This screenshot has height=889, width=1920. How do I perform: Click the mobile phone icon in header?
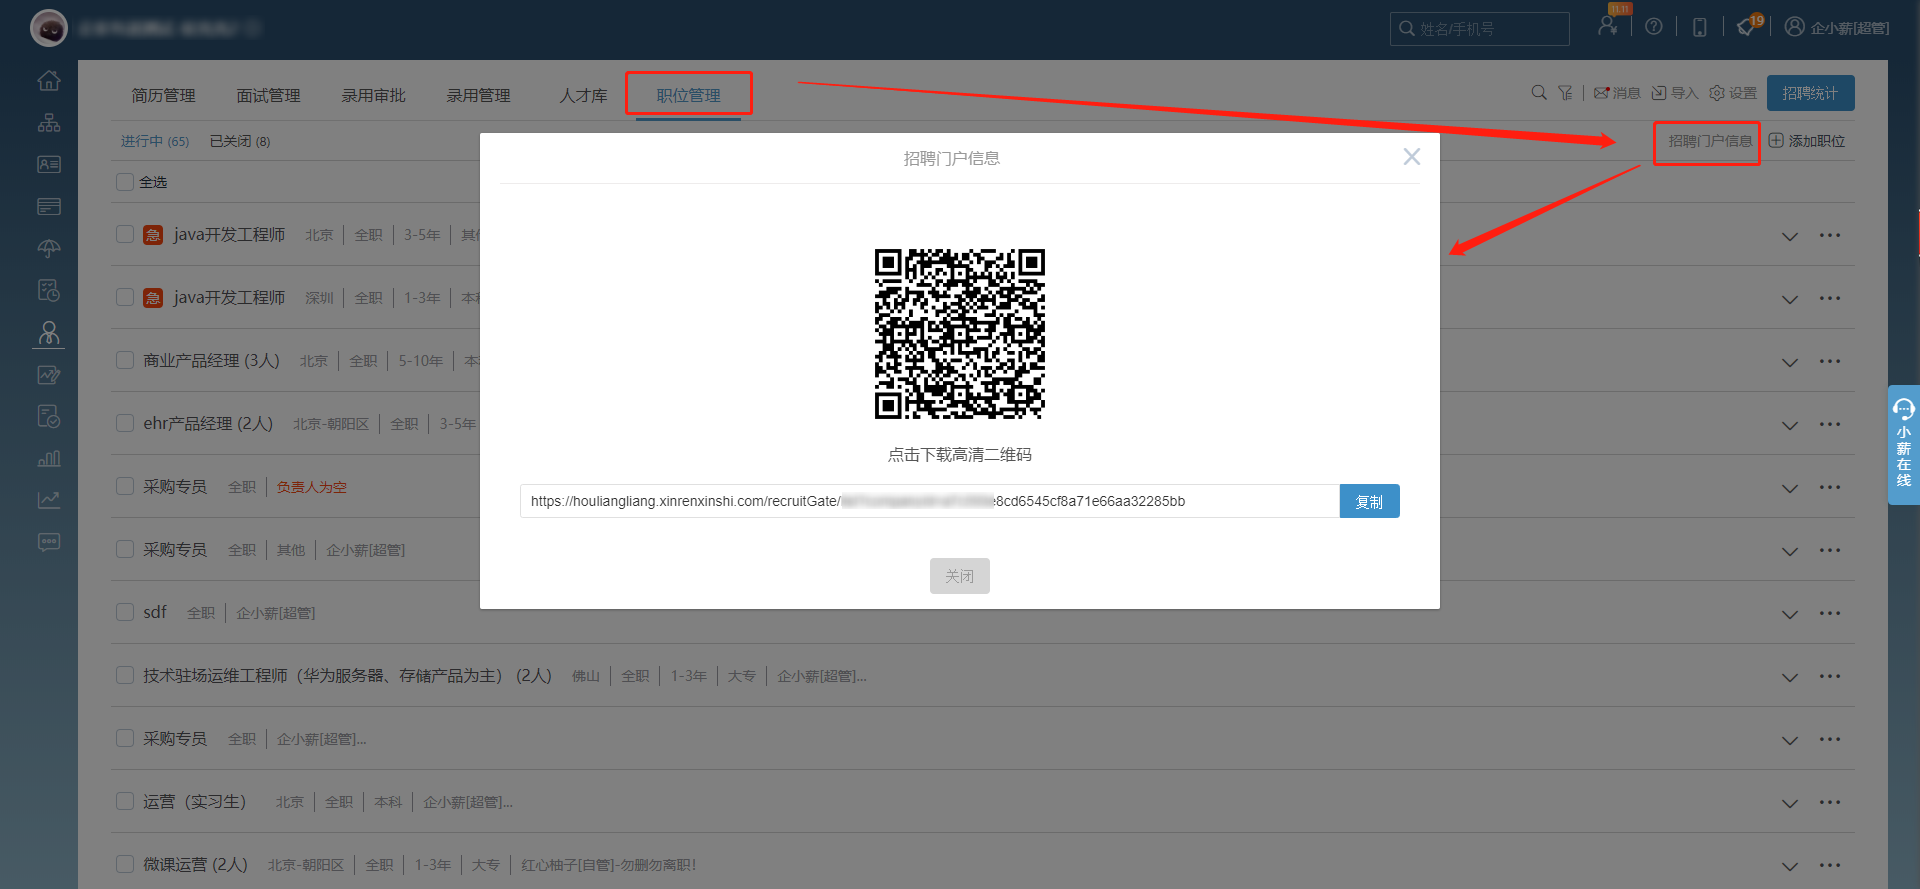pos(1699,27)
